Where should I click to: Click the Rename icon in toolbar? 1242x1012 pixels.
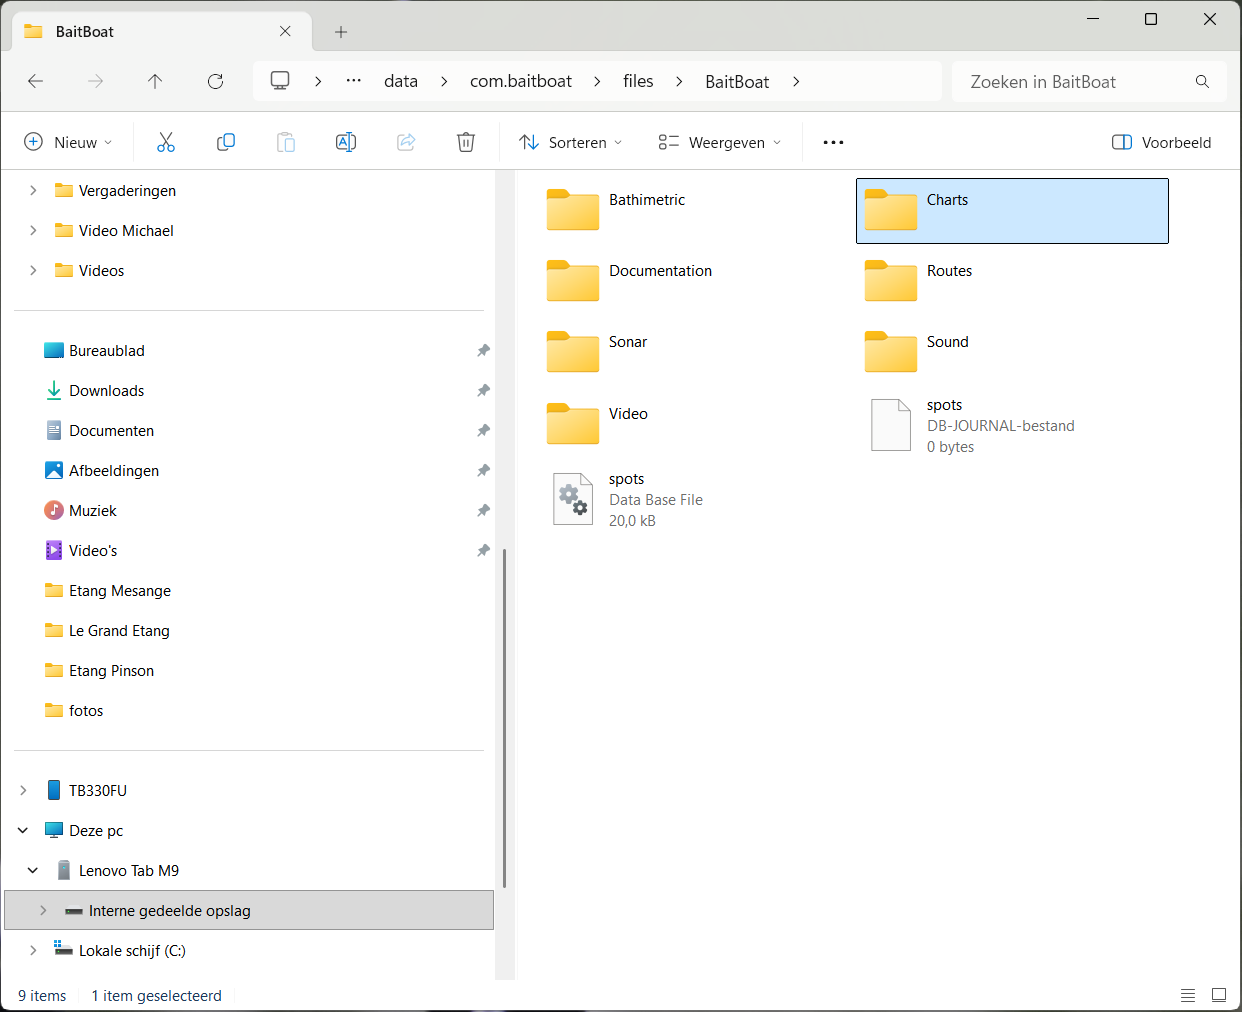point(346,142)
